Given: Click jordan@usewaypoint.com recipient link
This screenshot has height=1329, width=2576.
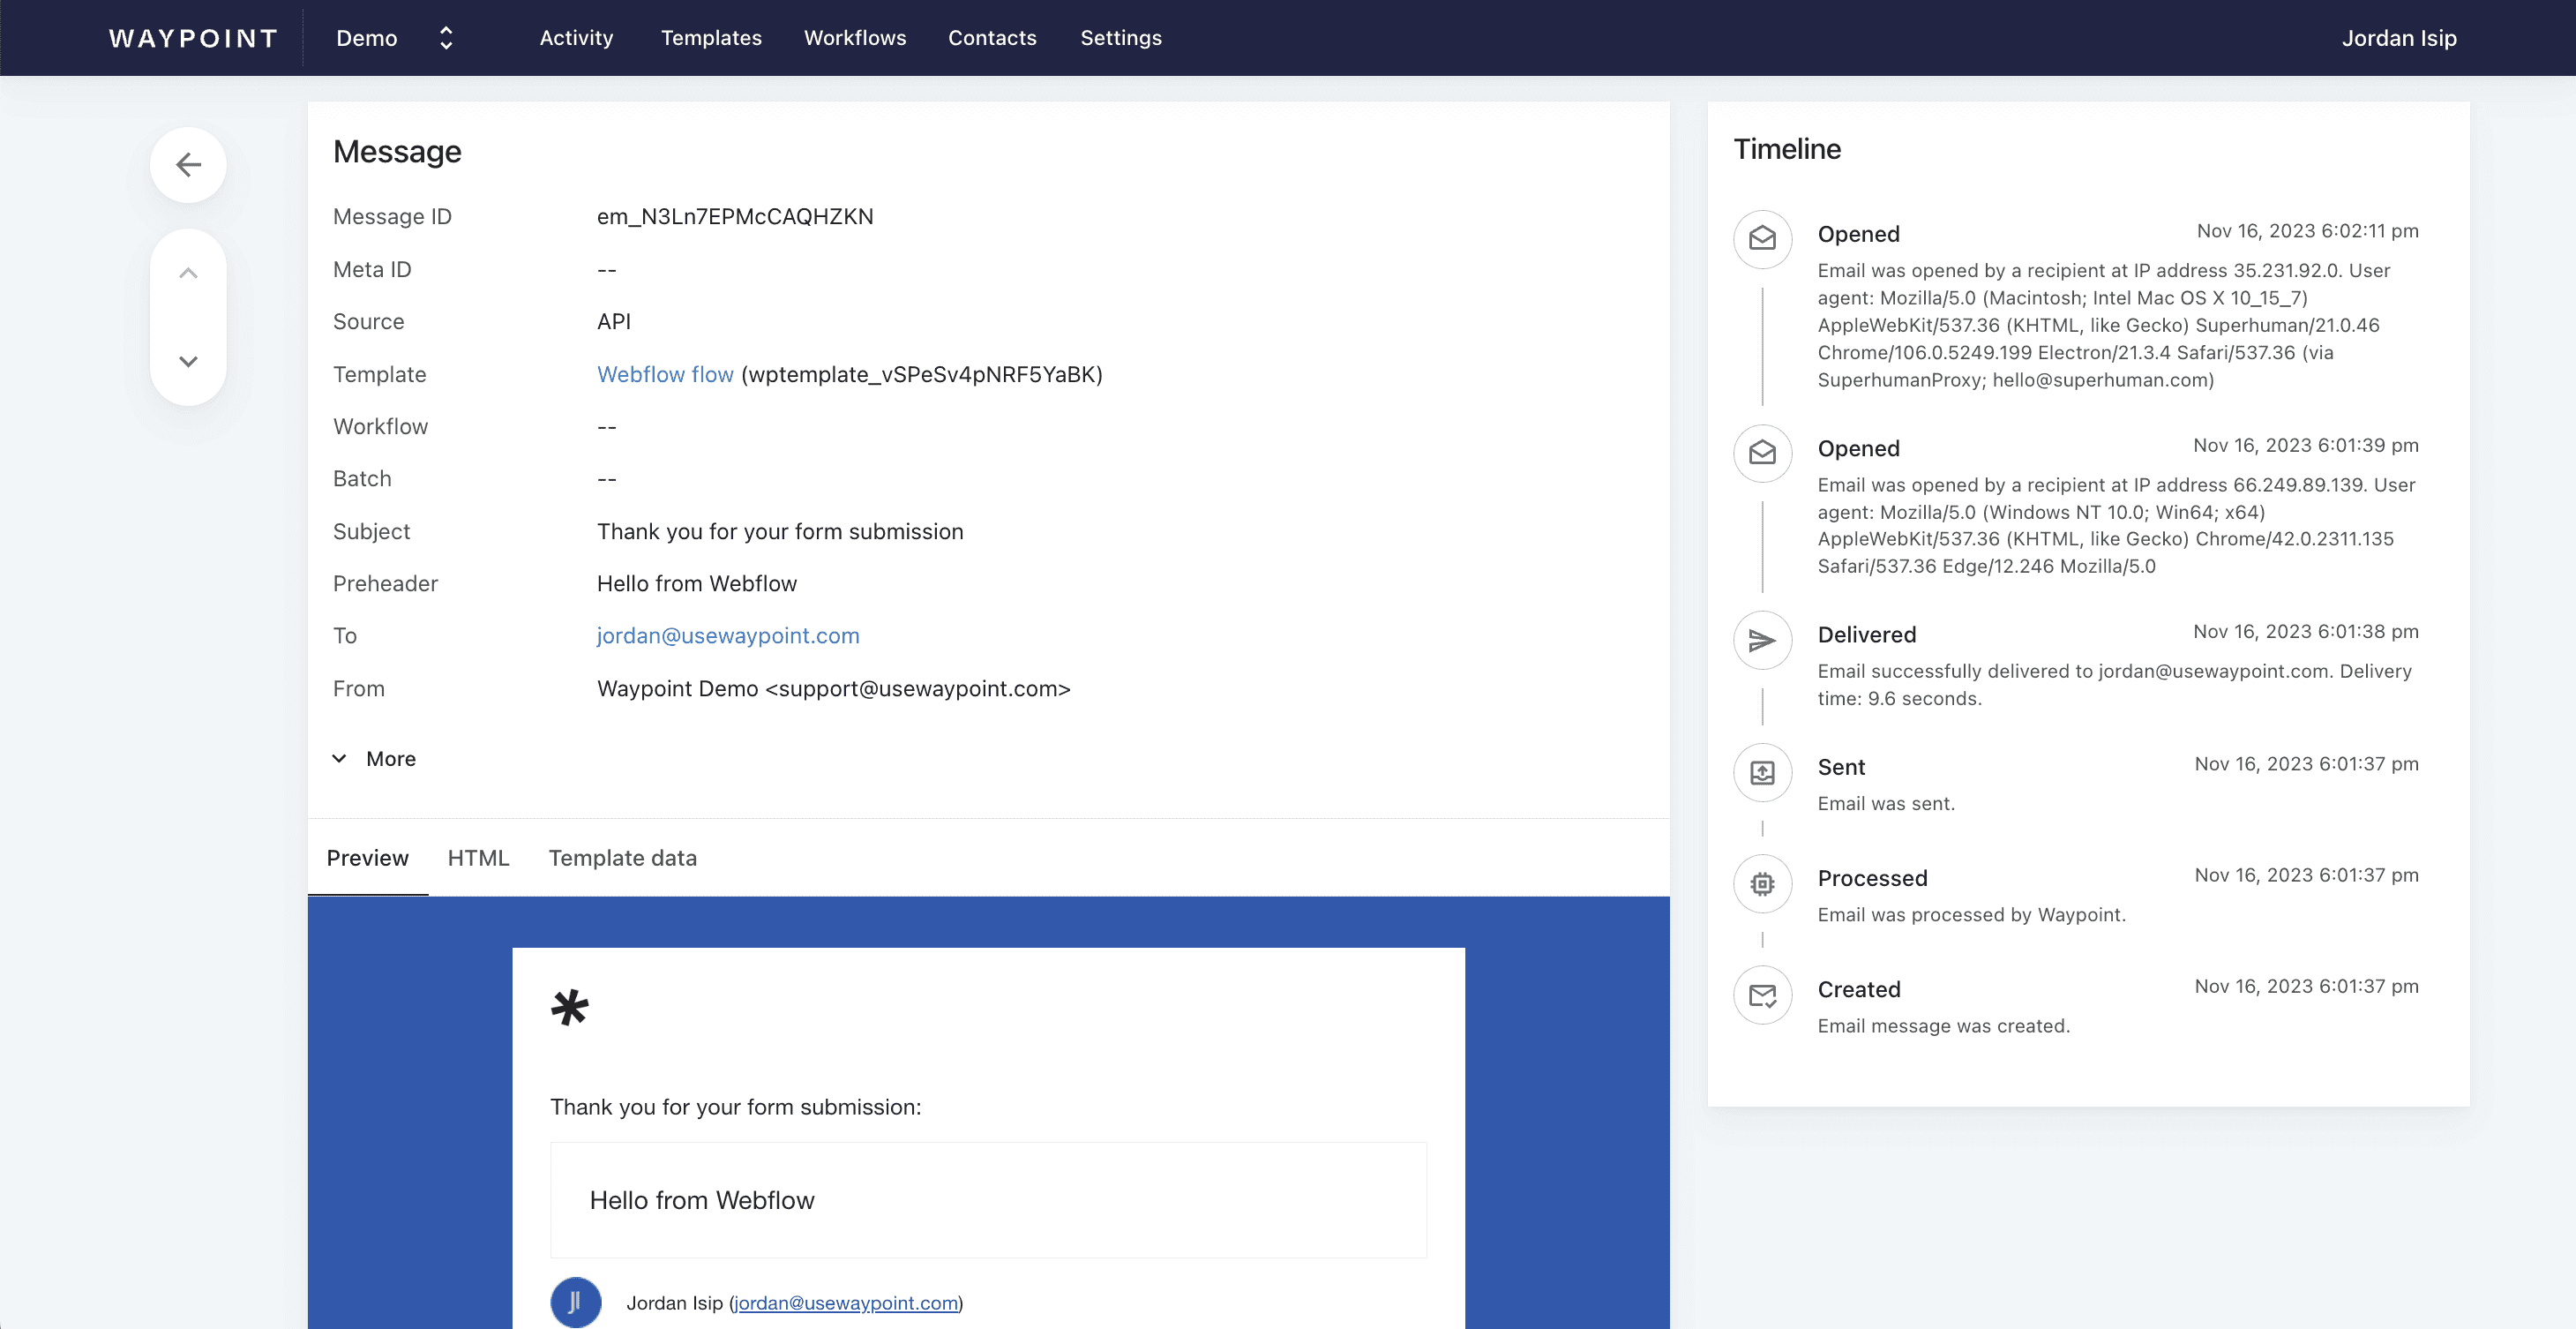Looking at the screenshot, I should click(x=728, y=636).
